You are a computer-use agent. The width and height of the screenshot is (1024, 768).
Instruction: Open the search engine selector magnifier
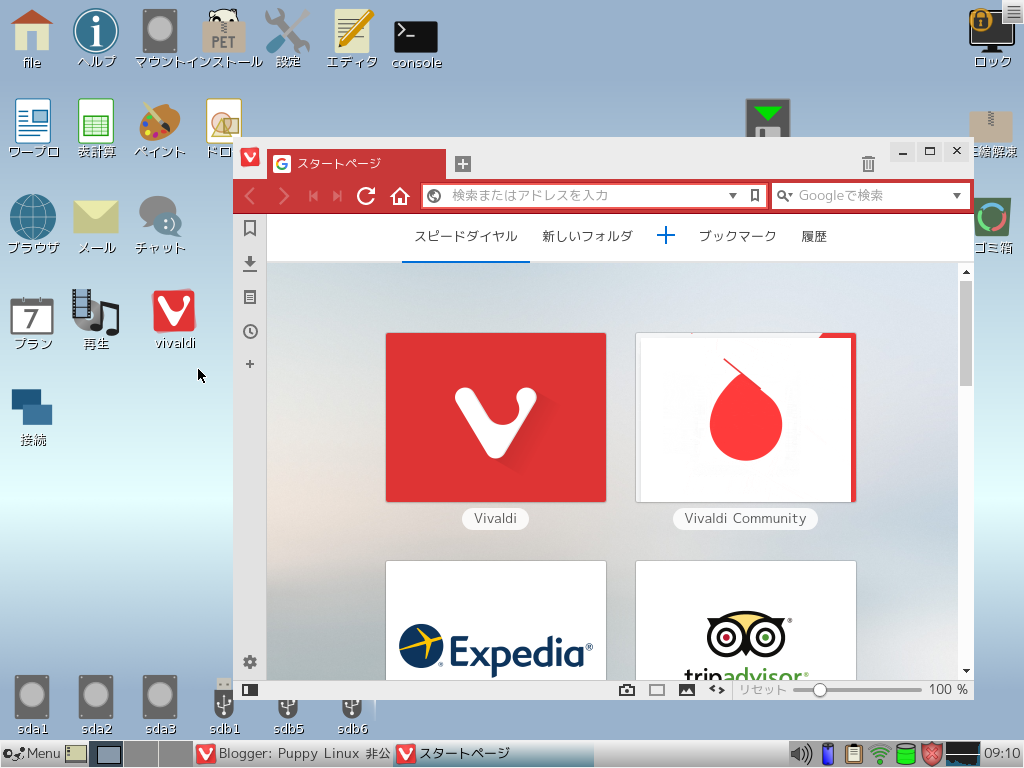tap(784, 196)
